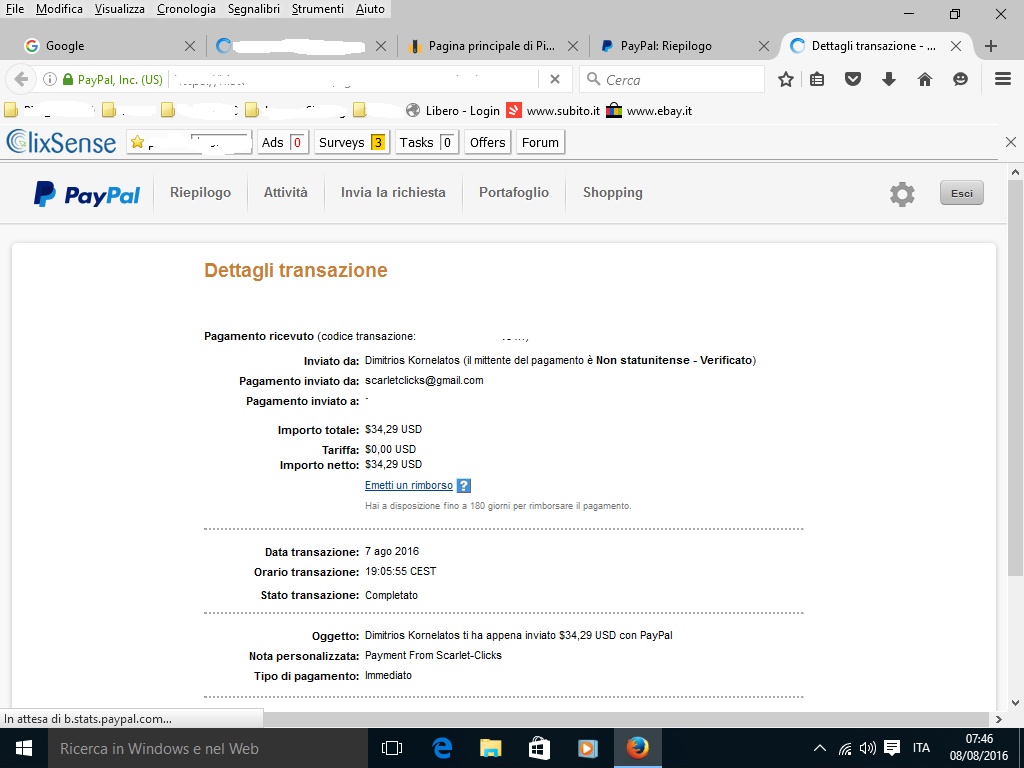Image resolution: width=1024 pixels, height=768 pixels.
Task: Click in the Cerca search field
Action: tap(671, 80)
